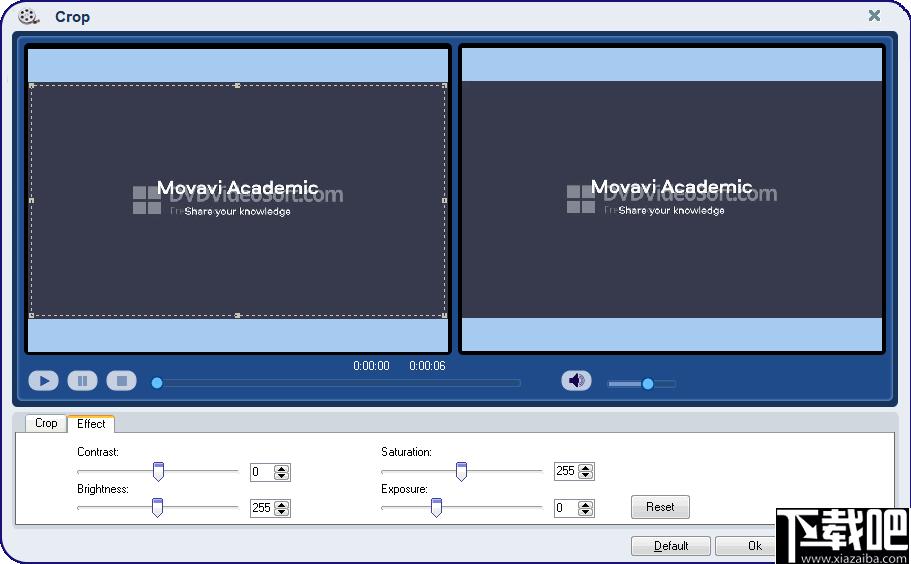Click the bottom-center crop selection handle
Screen dimensions: 911x564
[x=237, y=315]
